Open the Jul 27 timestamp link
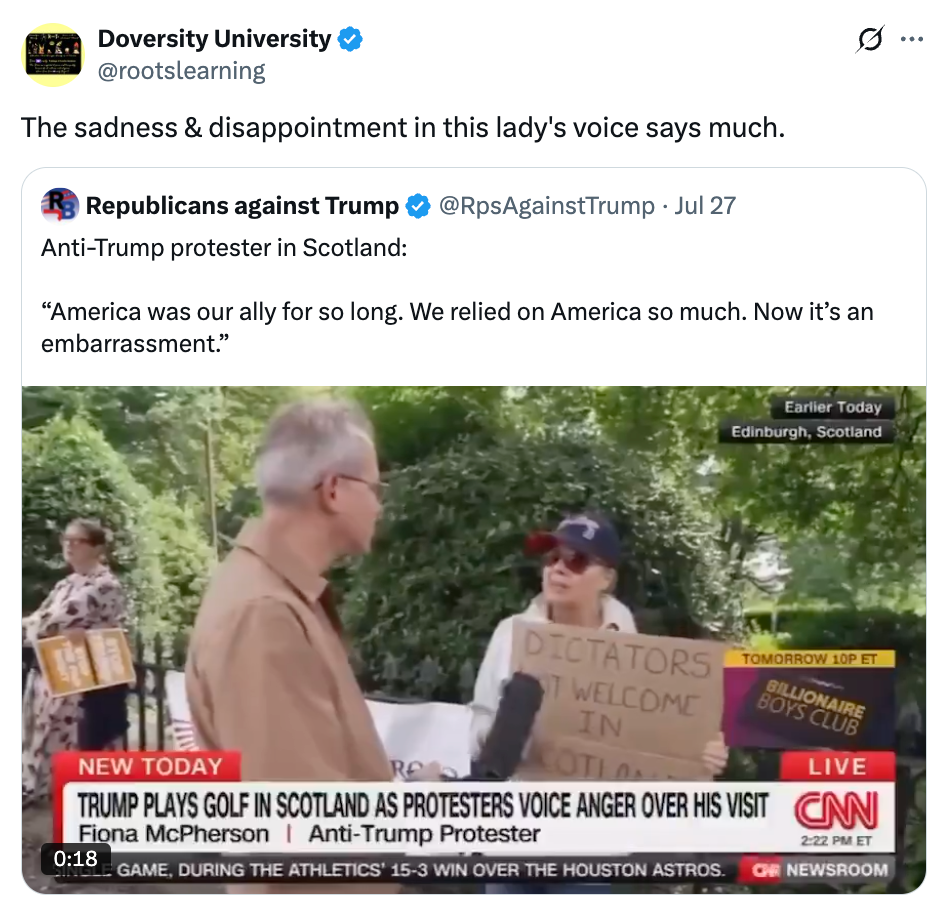 pyautogui.click(x=705, y=206)
